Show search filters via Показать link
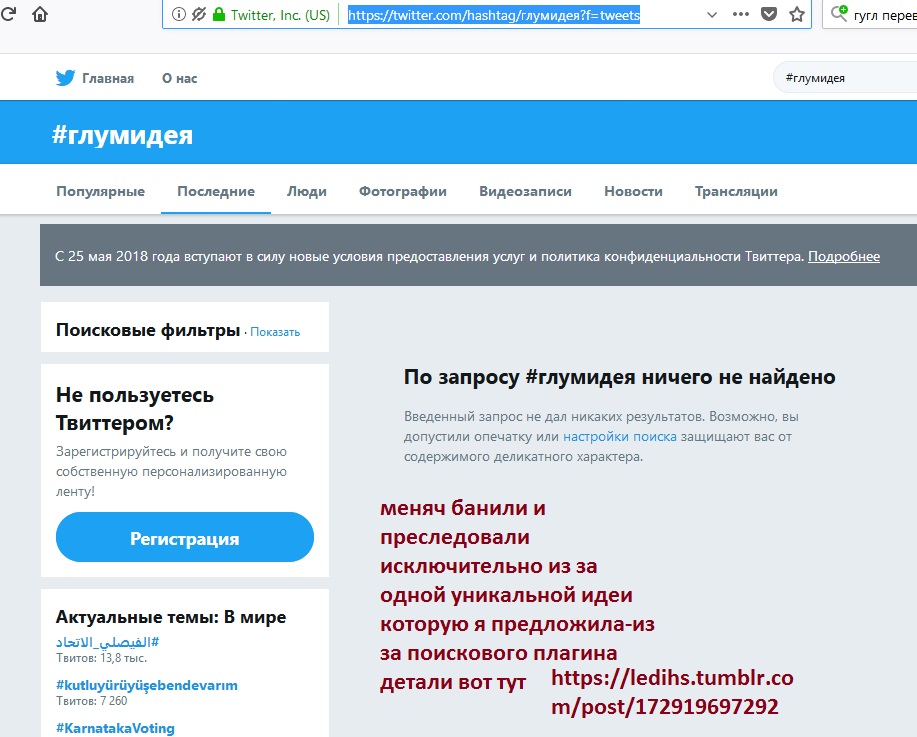The height and width of the screenshot is (737, 917). tap(275, 332)
